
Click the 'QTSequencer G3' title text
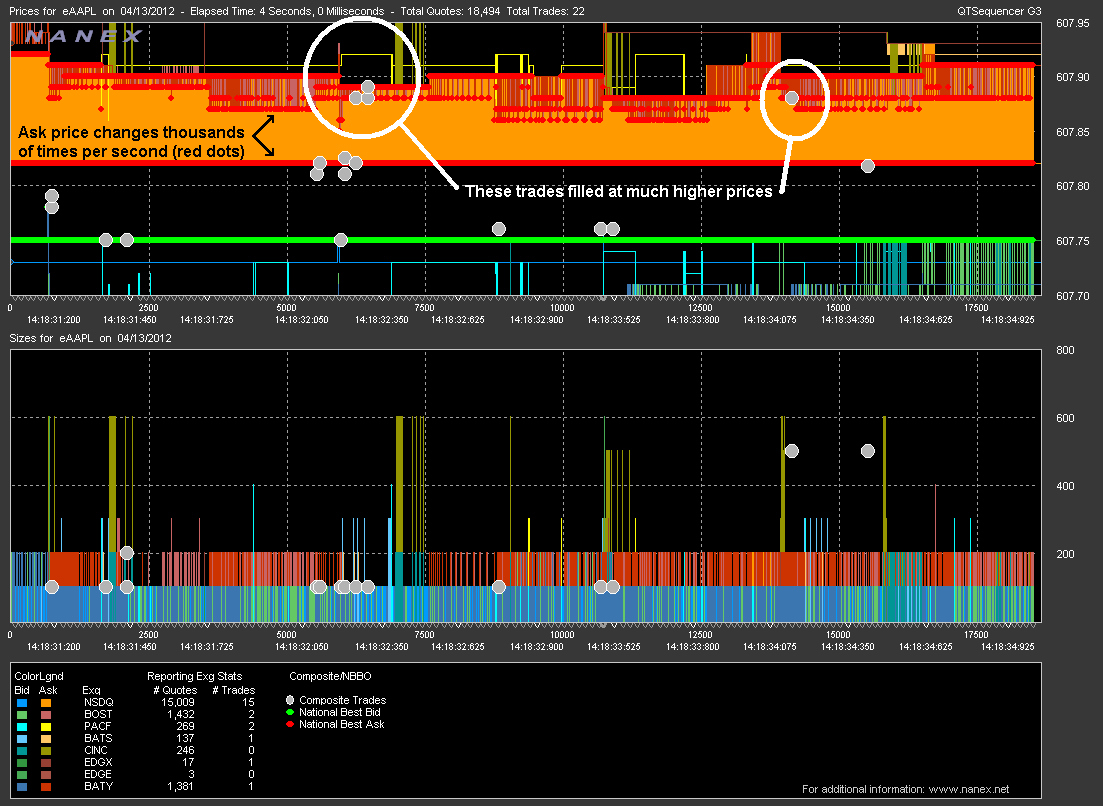click(x=999, y=11)
